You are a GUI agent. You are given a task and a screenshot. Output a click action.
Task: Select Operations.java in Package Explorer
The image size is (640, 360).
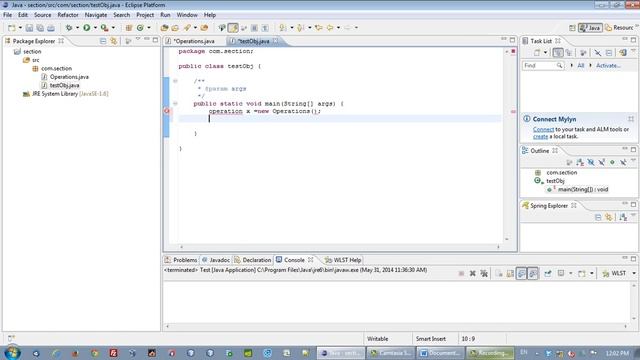click(x=65, y=77)
